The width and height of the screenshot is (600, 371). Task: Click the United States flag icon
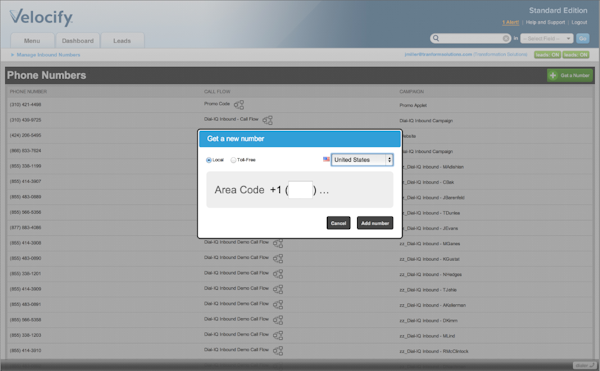(x=326, y=159)
